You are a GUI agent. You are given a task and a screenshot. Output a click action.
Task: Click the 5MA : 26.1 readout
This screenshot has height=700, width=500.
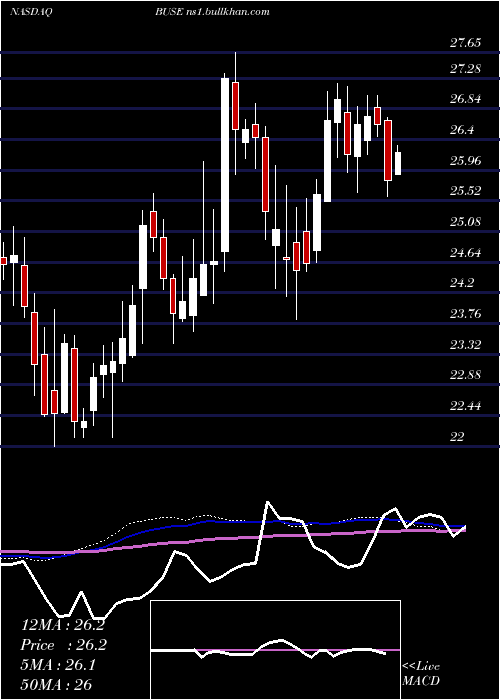tap(58, 666)
